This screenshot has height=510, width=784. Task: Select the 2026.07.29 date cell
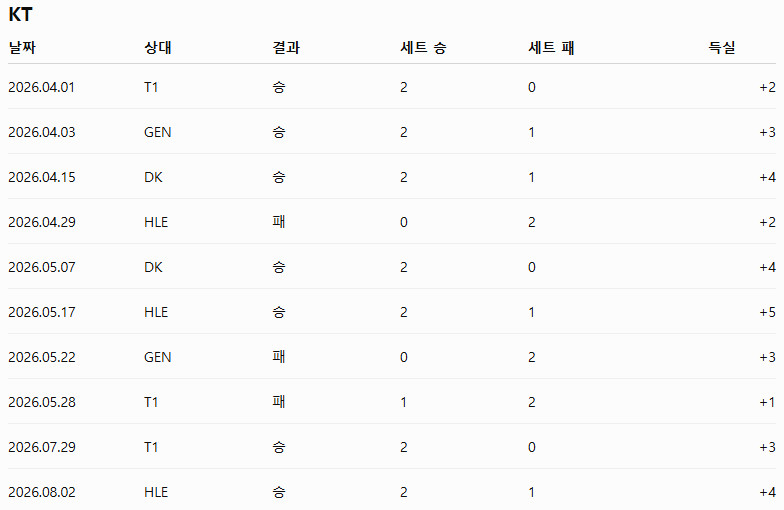click(x=42, y=448)
